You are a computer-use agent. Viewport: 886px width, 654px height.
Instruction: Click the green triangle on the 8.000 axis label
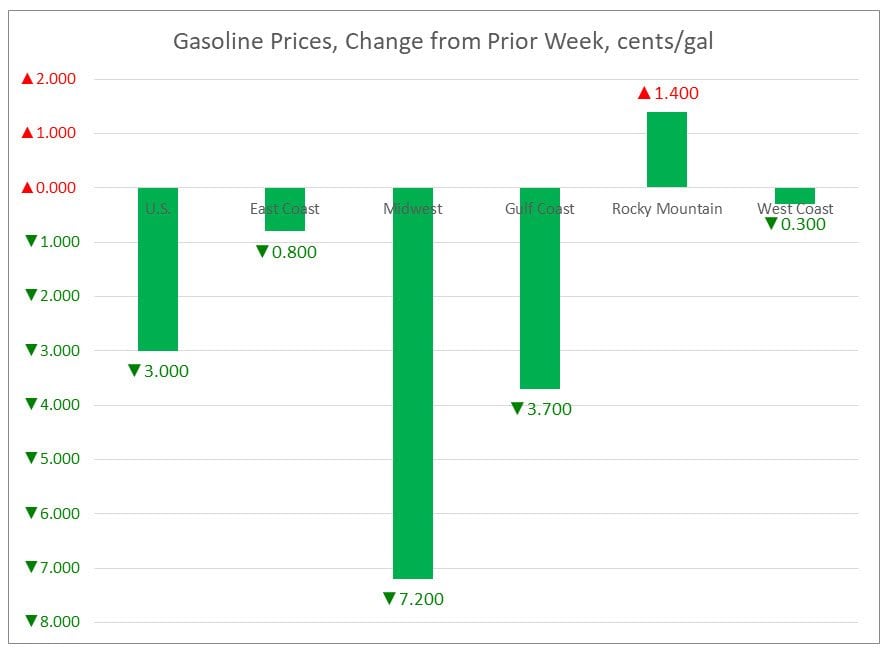click(x=31, y=622)
